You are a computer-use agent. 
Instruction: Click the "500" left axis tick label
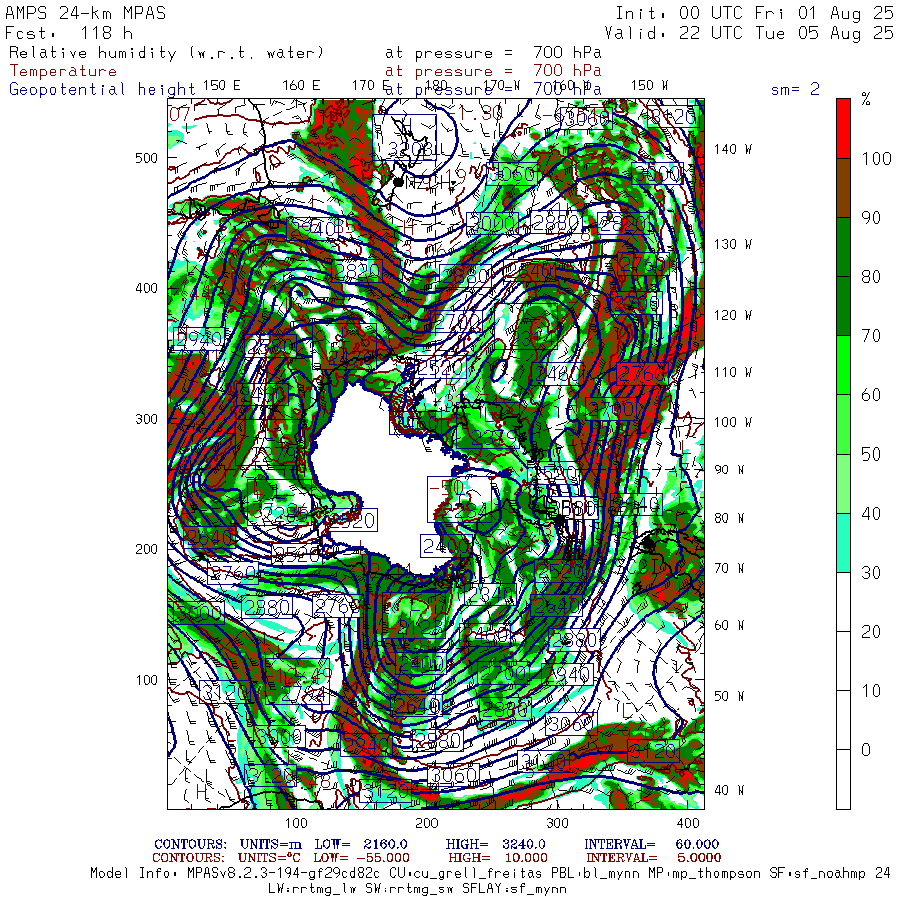pos(146,158)
